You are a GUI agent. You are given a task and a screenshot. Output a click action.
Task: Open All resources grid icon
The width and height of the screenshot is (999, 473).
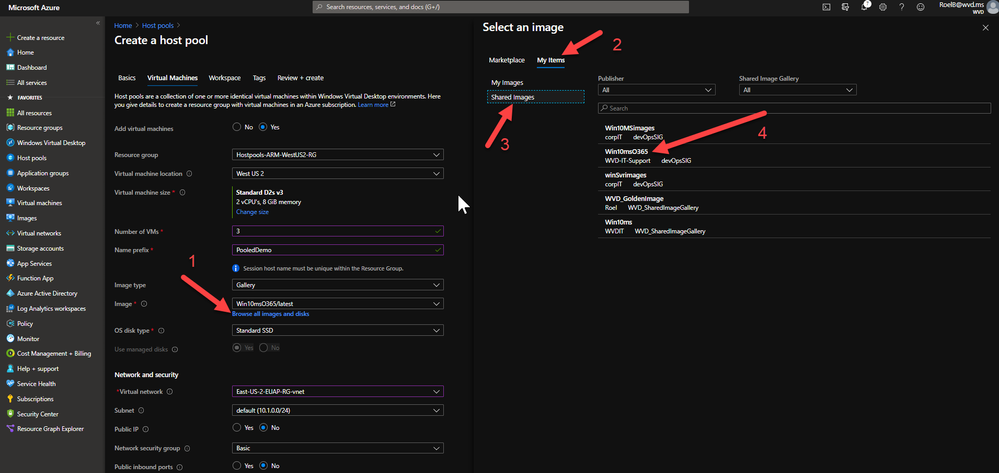point(10,113)
